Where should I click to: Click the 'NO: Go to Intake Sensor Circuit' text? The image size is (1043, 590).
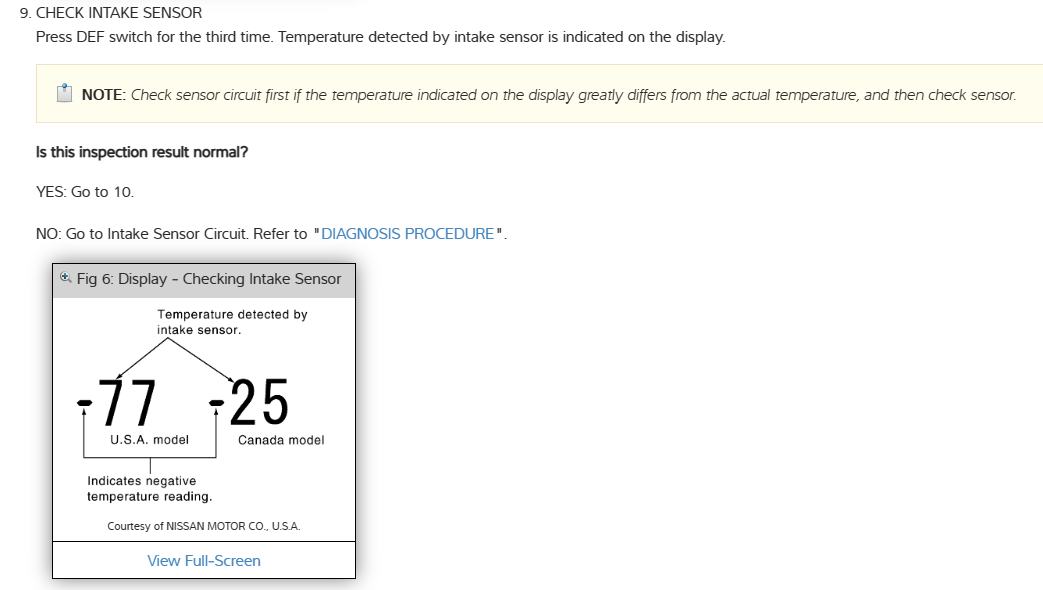click(x=171, y=233)
